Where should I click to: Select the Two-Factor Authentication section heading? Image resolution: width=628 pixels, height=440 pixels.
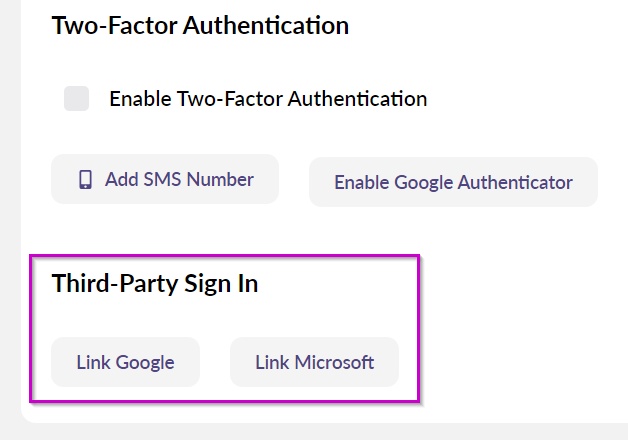click(200, 25)
